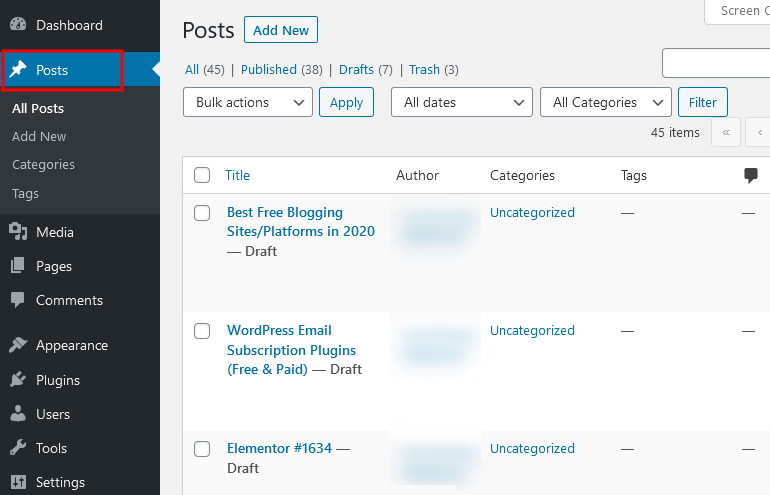Show Published (38) posts filter
This screenshot has width=770, height=495.
coord(281,70)
